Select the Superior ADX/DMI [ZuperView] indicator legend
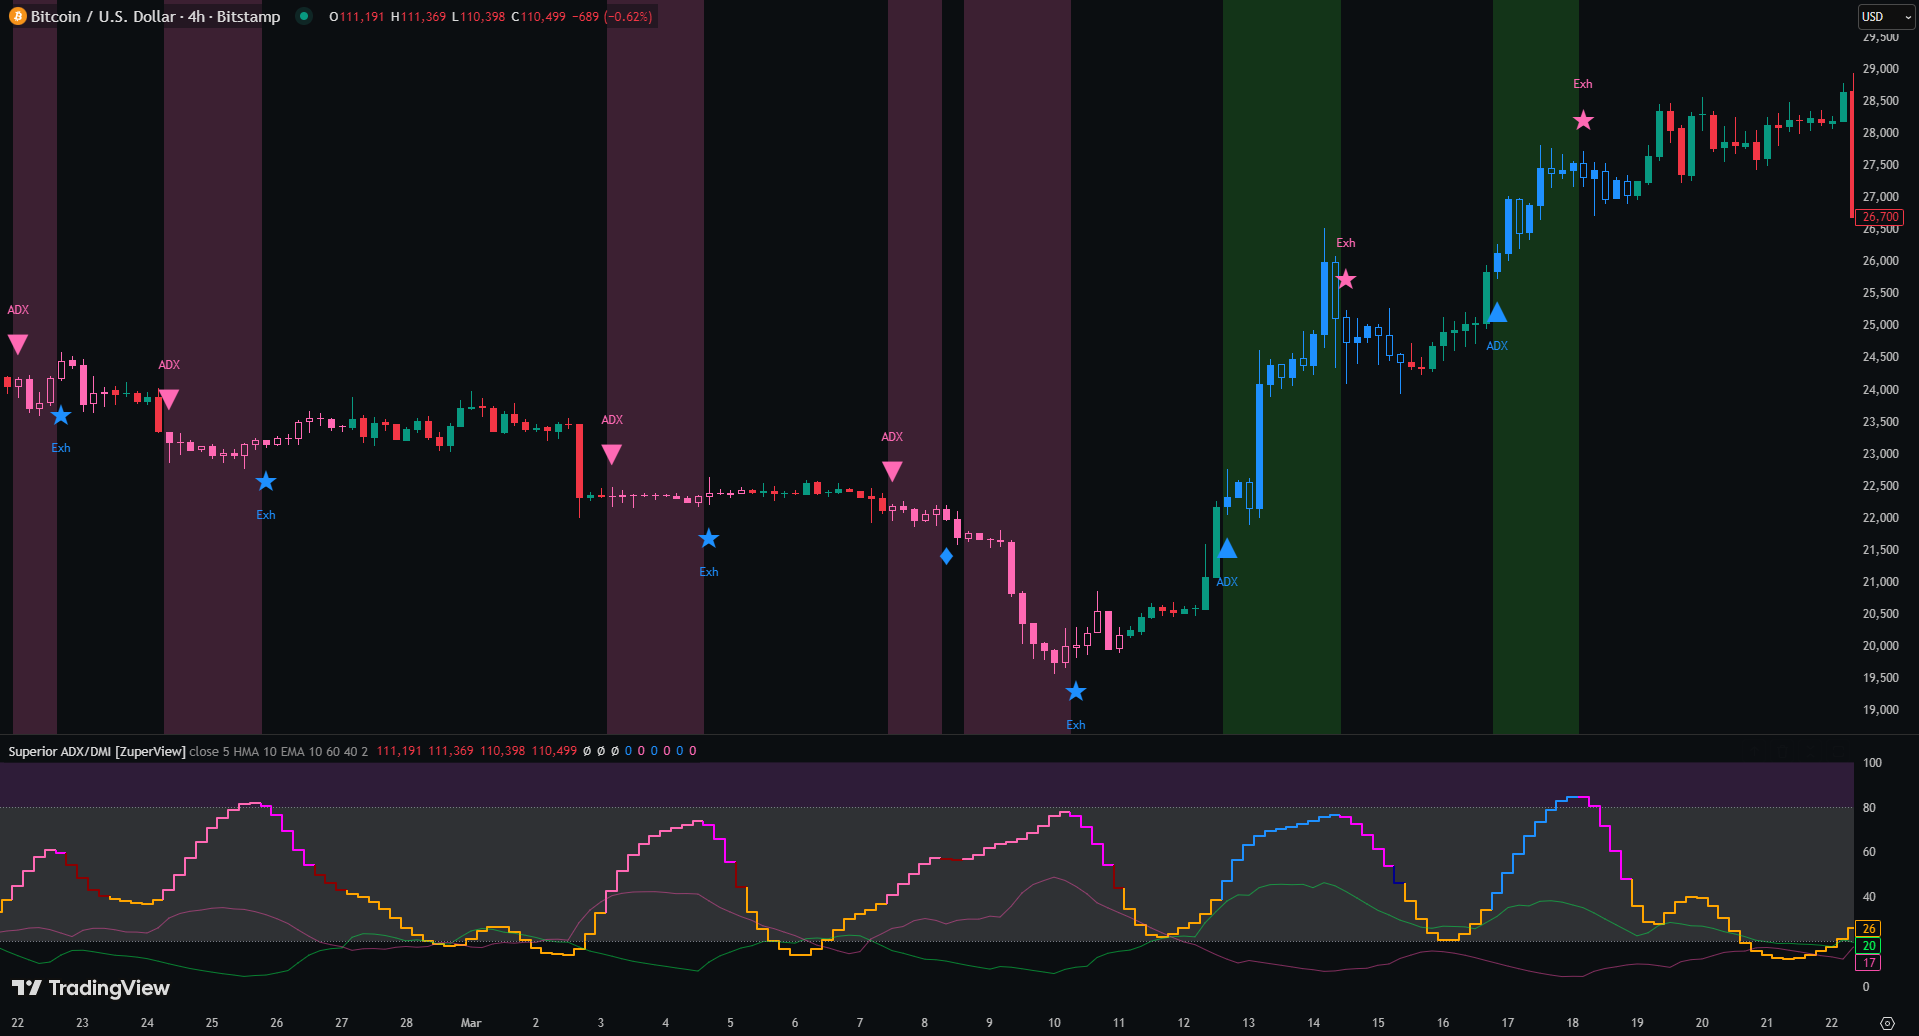The image size is (1919, 1036). [x=97, y=751]
